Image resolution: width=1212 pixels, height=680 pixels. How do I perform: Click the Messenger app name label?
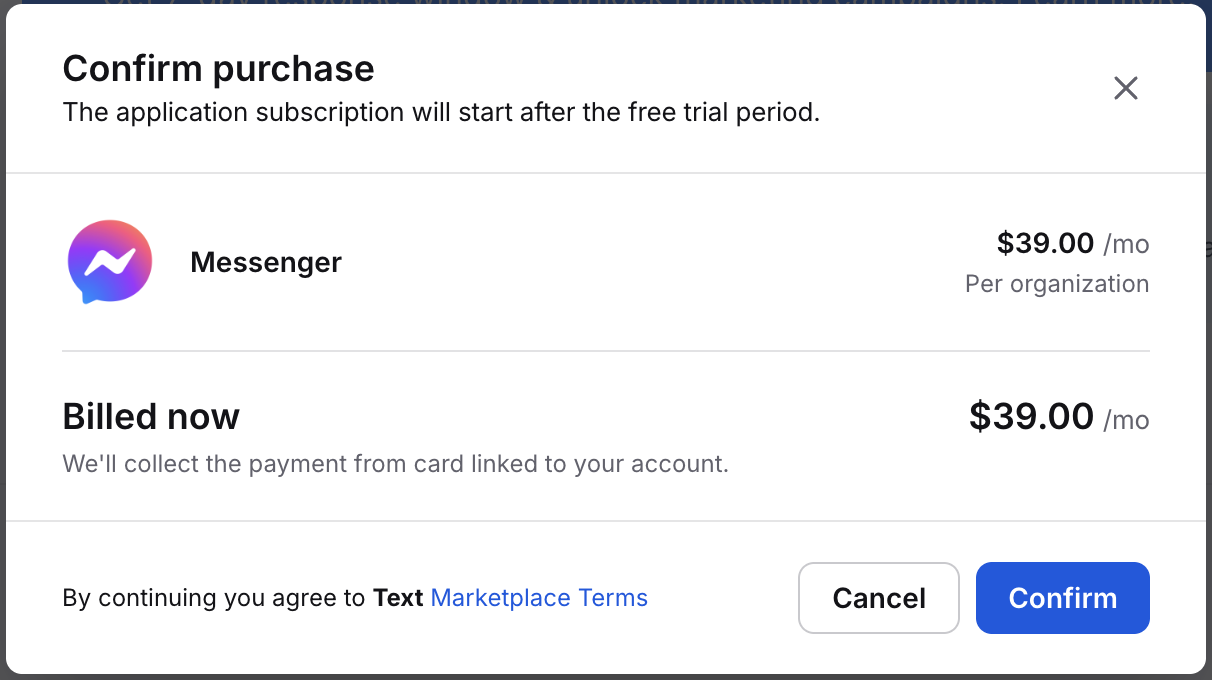266,263
